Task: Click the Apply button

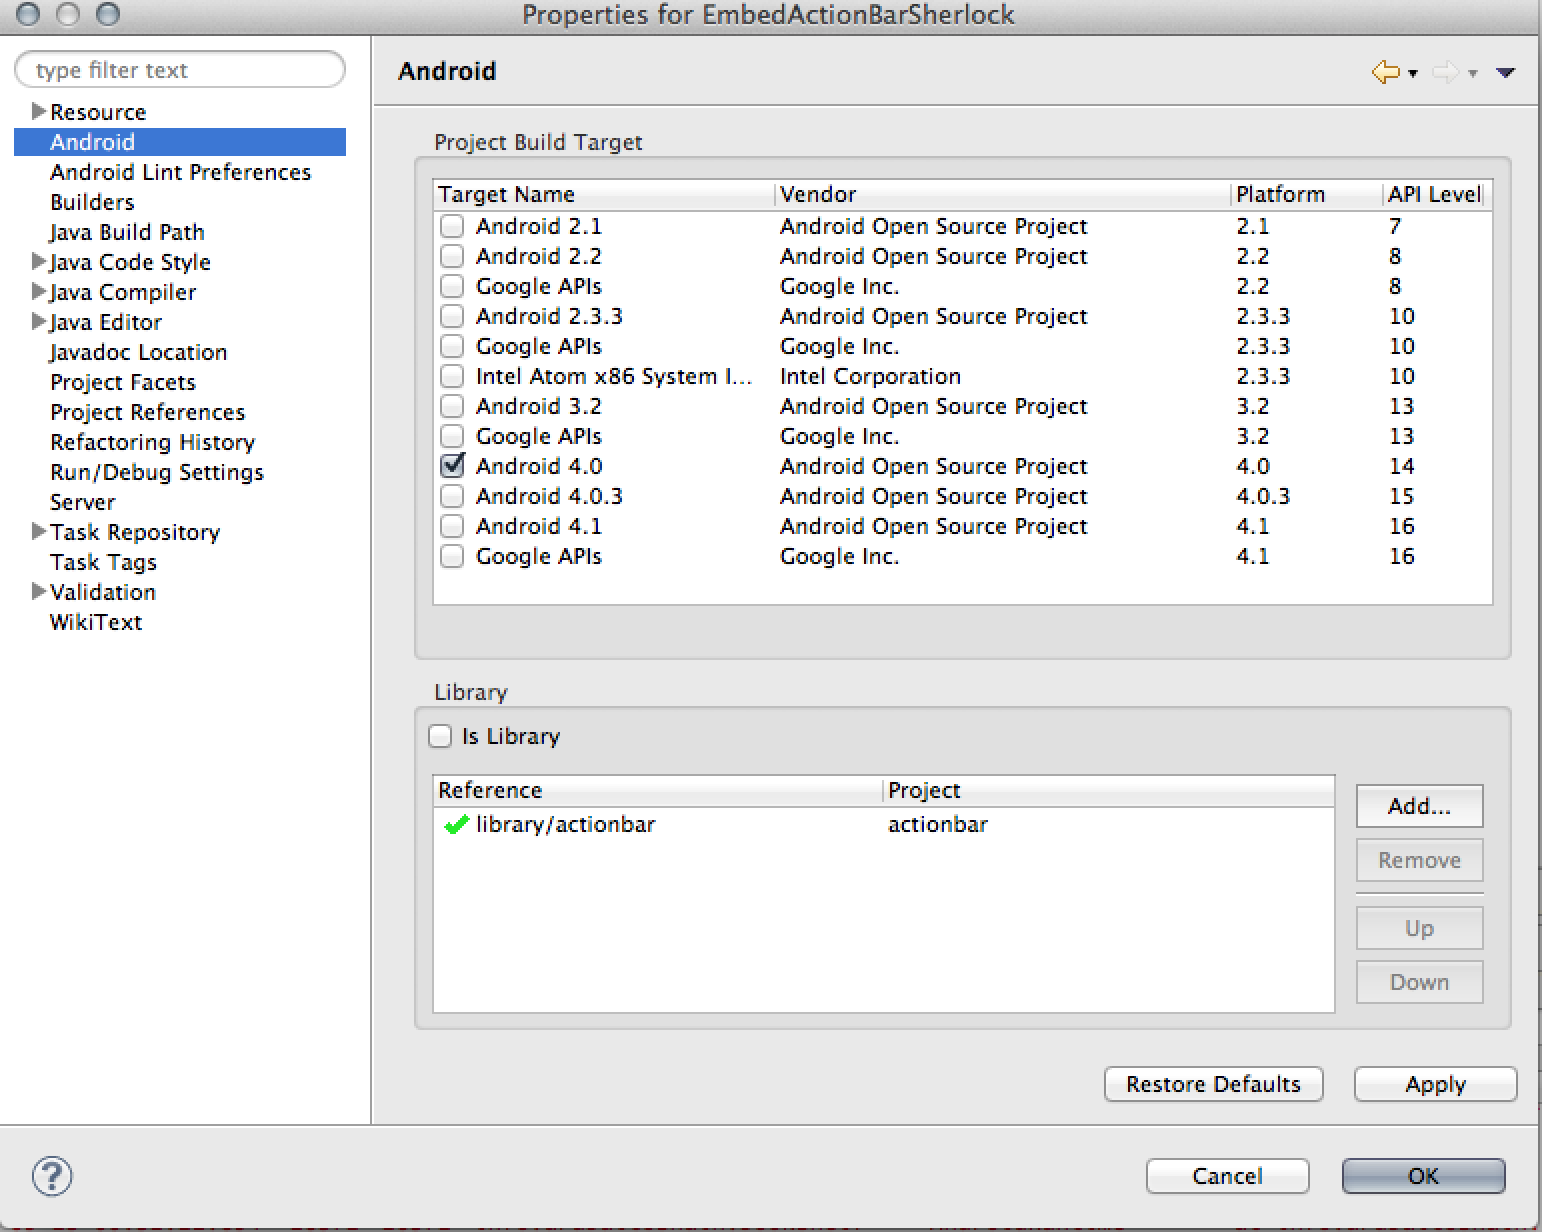Action: 1435,1084
